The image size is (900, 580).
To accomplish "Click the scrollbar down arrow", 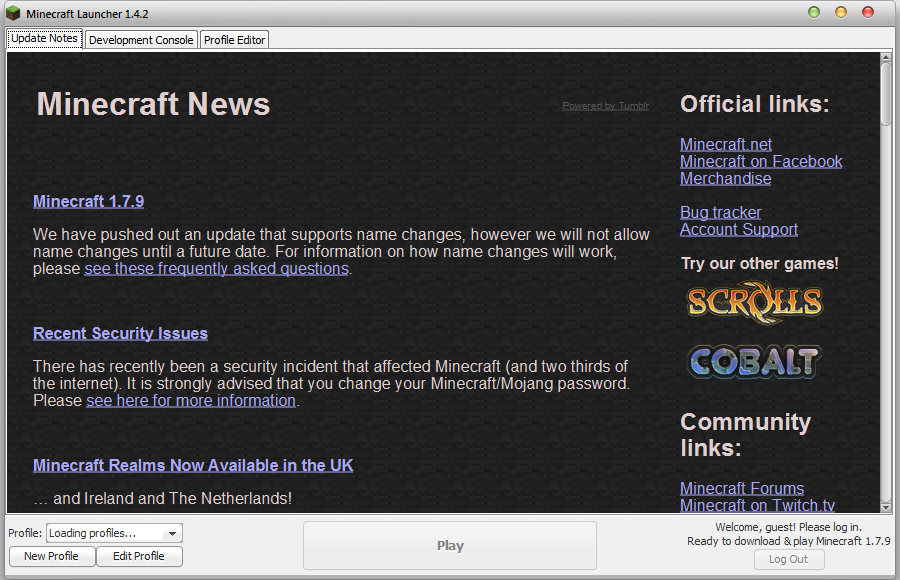I will (x=885, y=507).
